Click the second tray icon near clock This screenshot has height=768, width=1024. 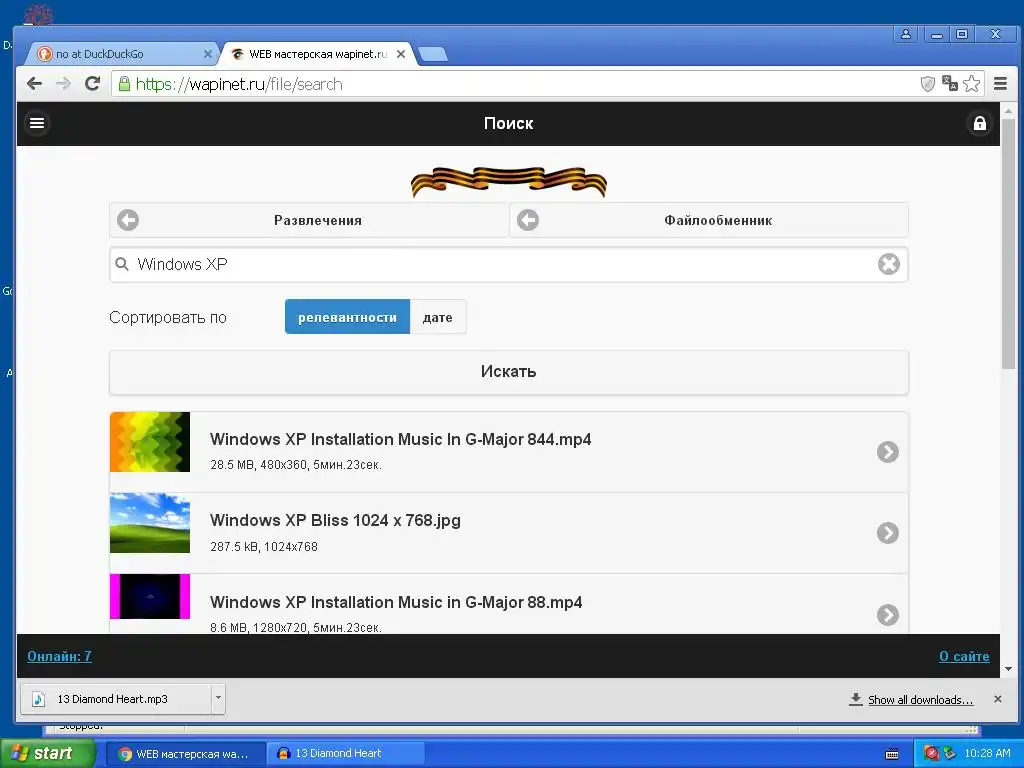pos(950,753)
